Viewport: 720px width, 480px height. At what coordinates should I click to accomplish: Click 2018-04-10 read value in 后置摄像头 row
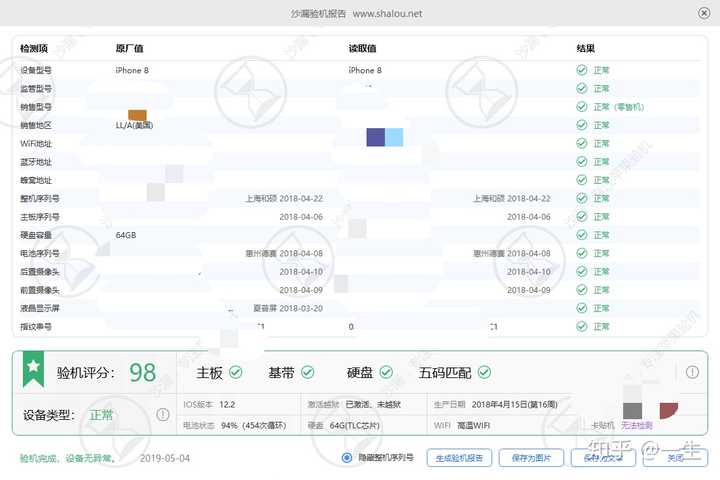tap(529, 272)
